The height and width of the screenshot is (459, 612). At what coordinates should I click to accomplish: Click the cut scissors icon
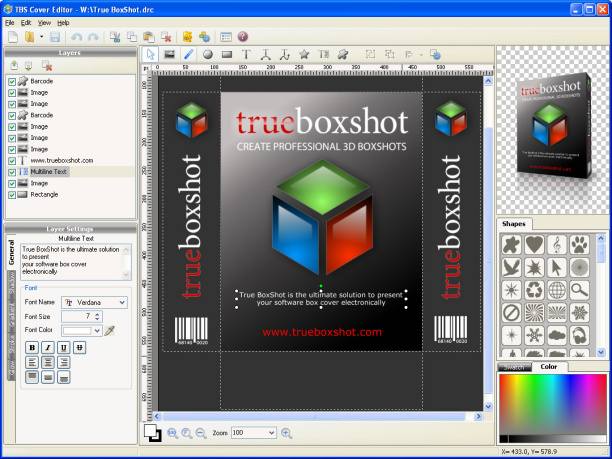(x=115, y=37)
